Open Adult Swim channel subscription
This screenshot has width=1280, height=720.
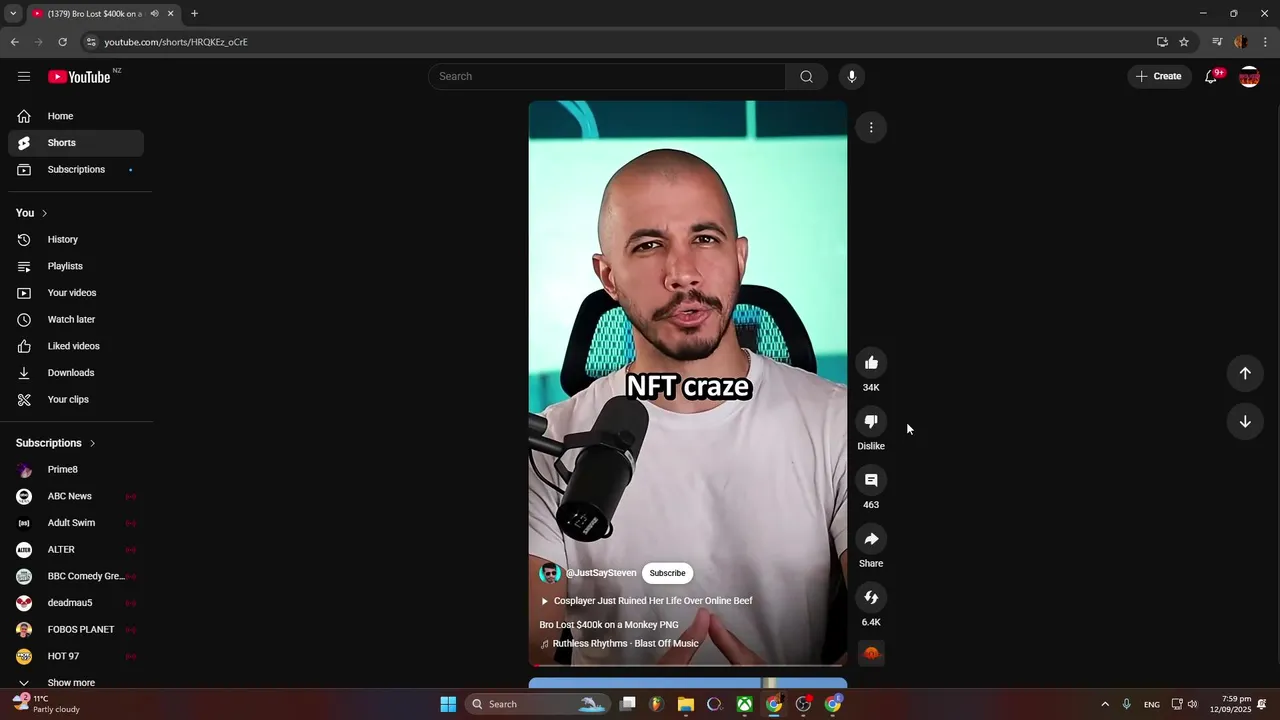pyautogui.click(x=76, y=523)
